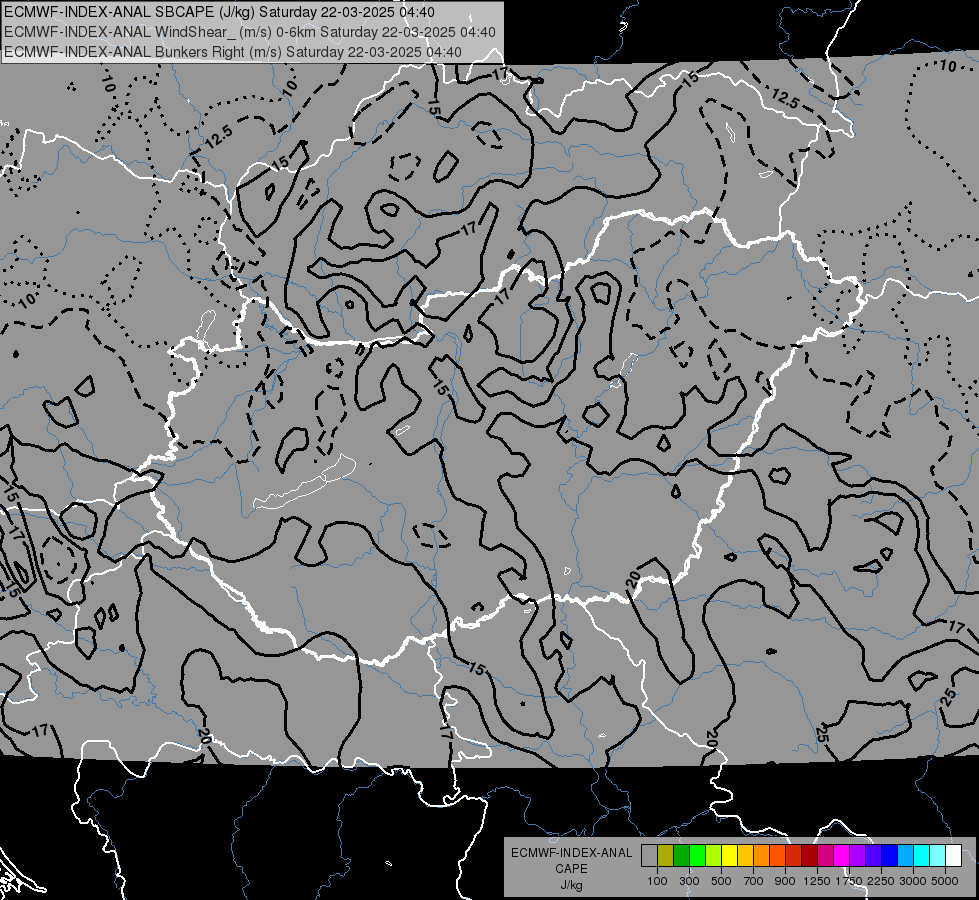Click the WindShear 0-6km layer title line
Screen dimensions: 979x900
pyautogui.click(x=250, y=32)
